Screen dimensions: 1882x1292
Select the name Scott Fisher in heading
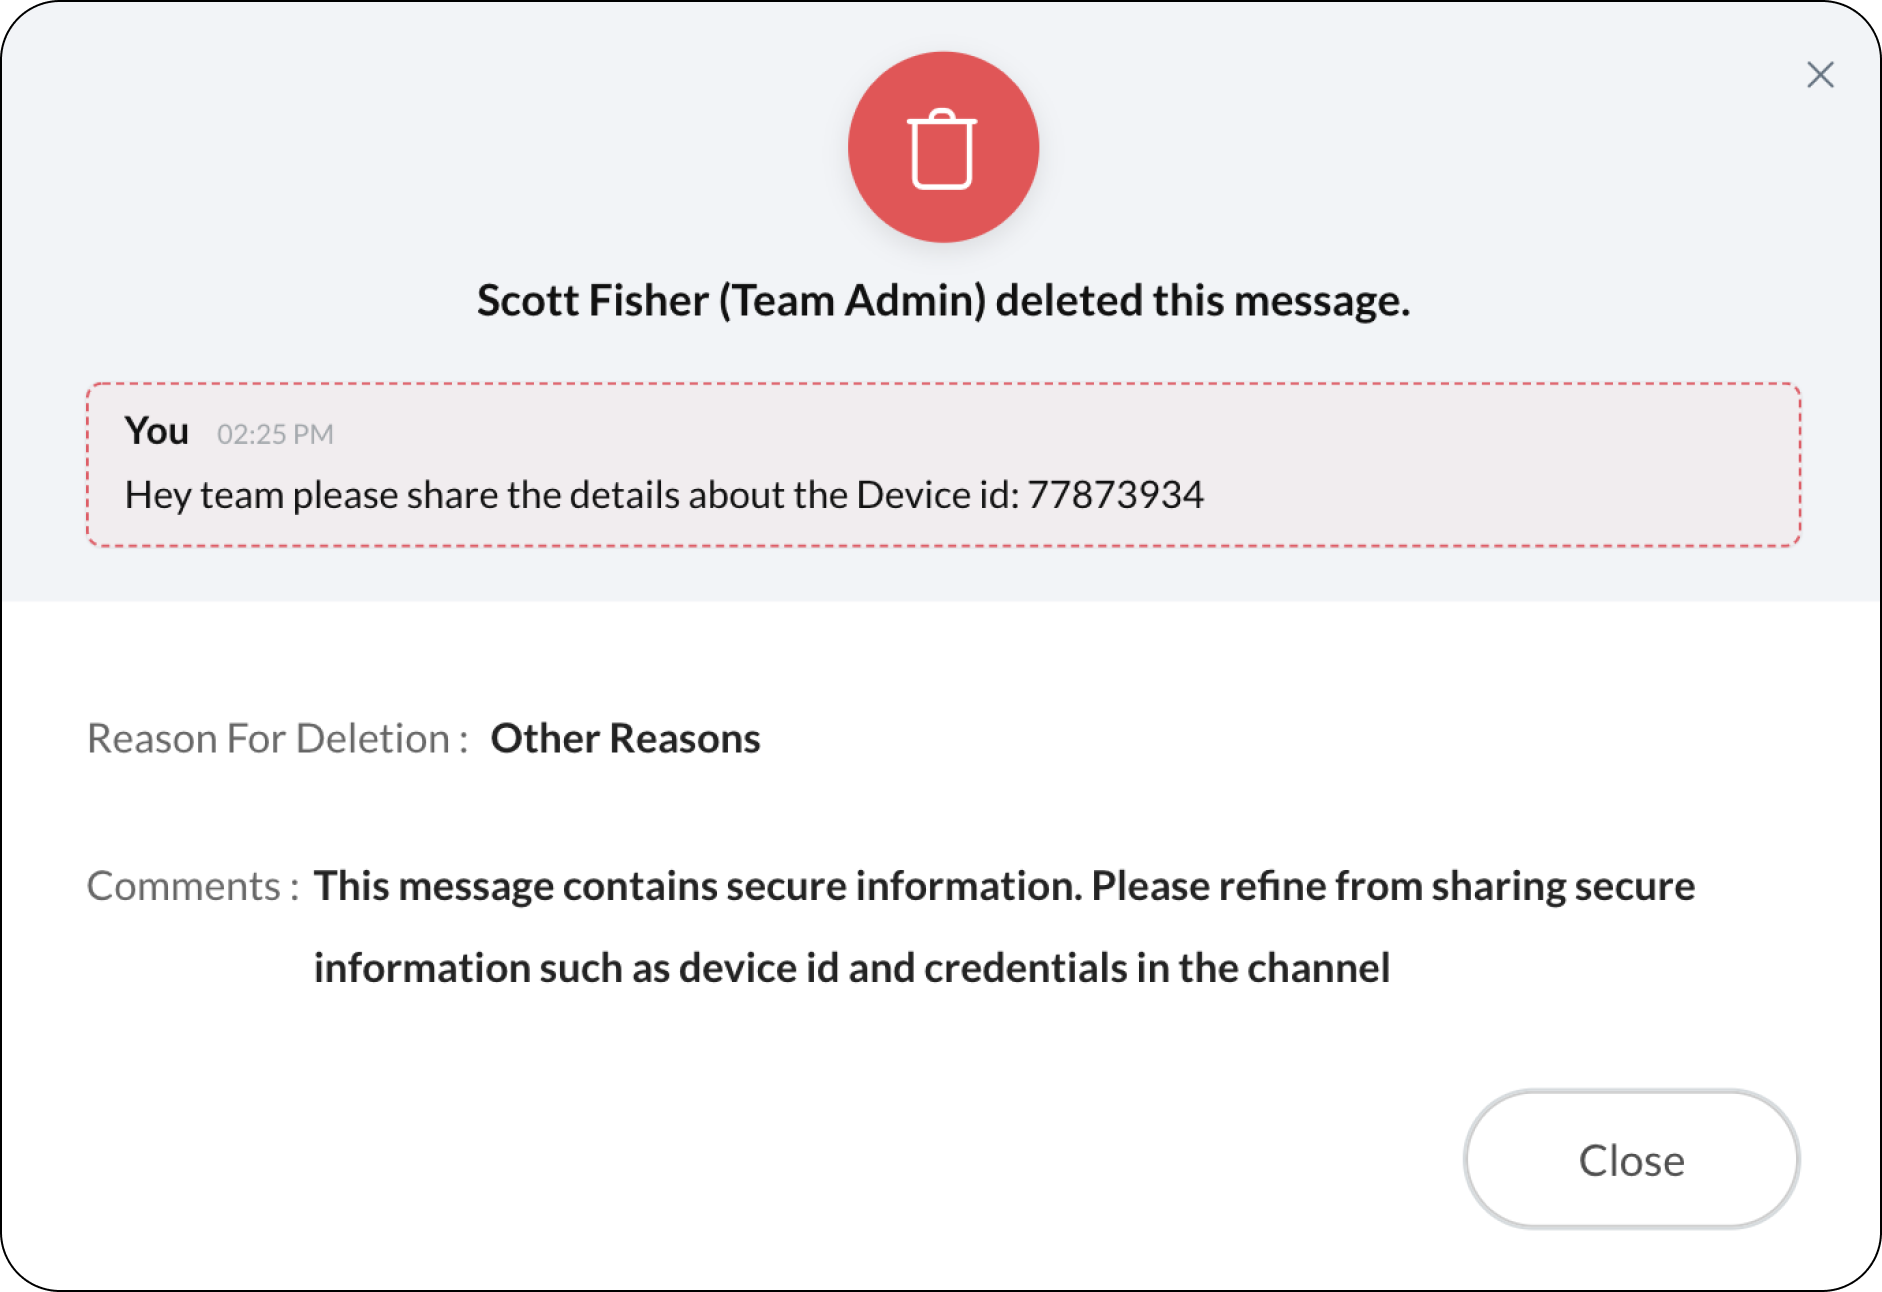pyautogui.click(x=593, y=300)
